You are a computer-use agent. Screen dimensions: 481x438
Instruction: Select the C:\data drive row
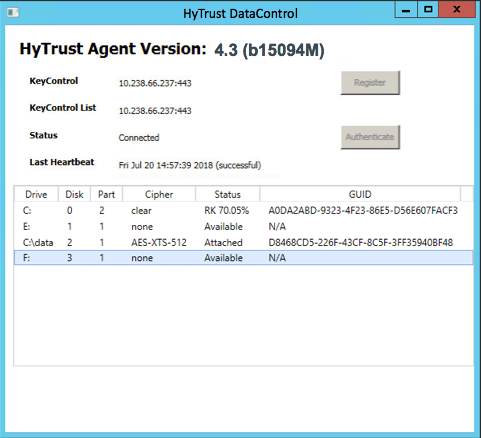[243, 242]
